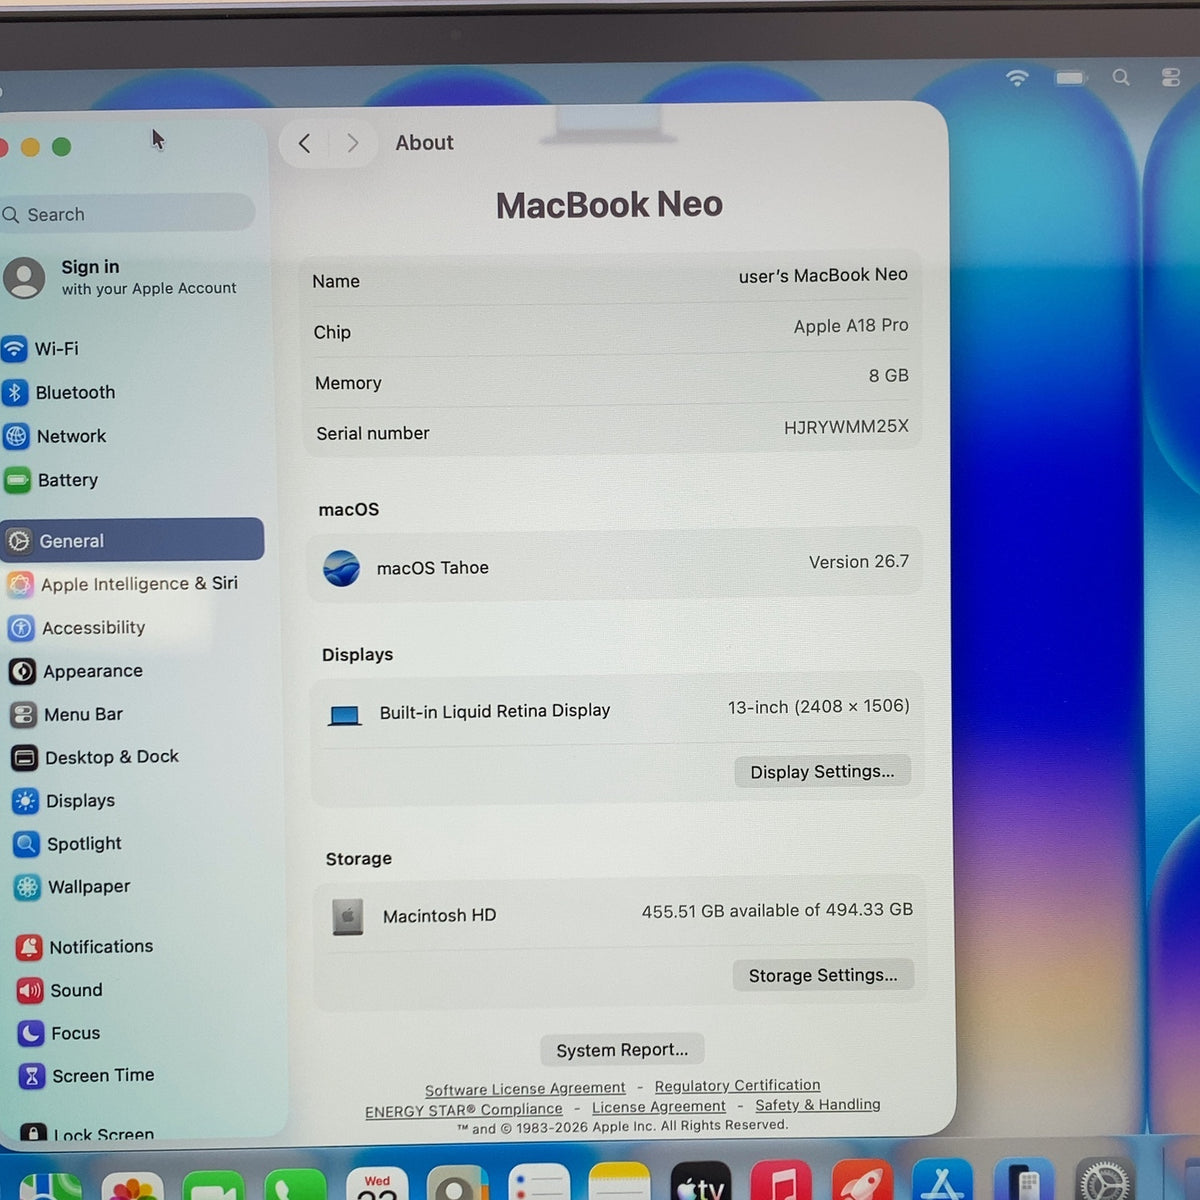Open Calendar from the Dock
Image resolution: width=1200 pixels, height=1200 pixels.
point(377,1184)
